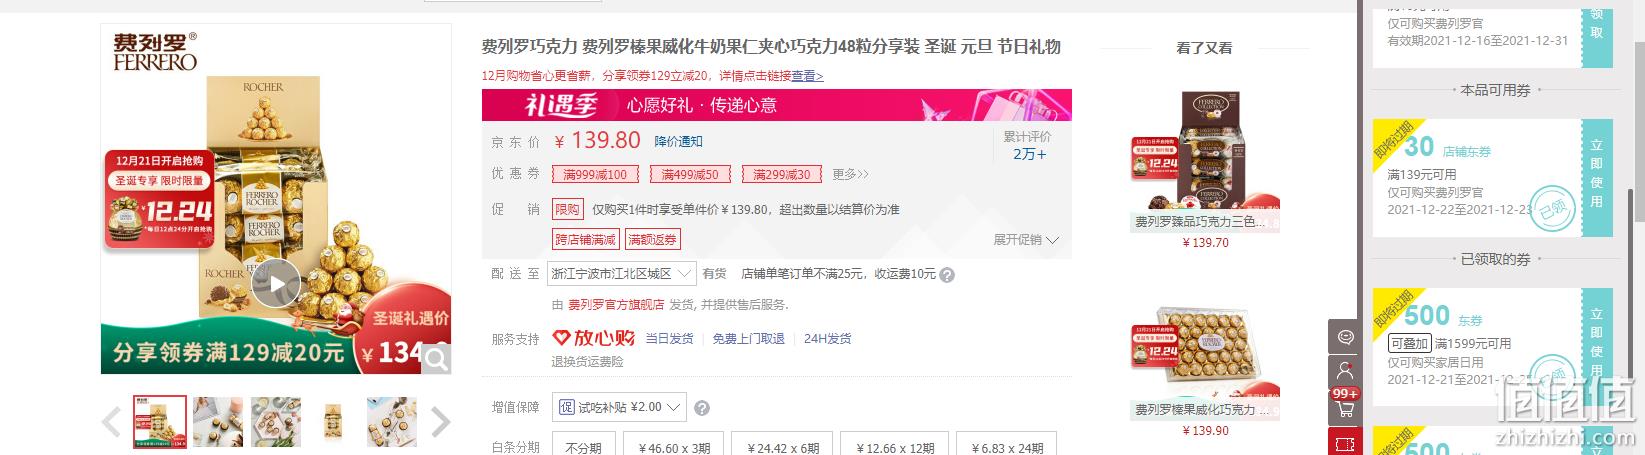Open the shopping cart sidebar icon
The height and width of the screenshot is (455, 1645).
1345,406
